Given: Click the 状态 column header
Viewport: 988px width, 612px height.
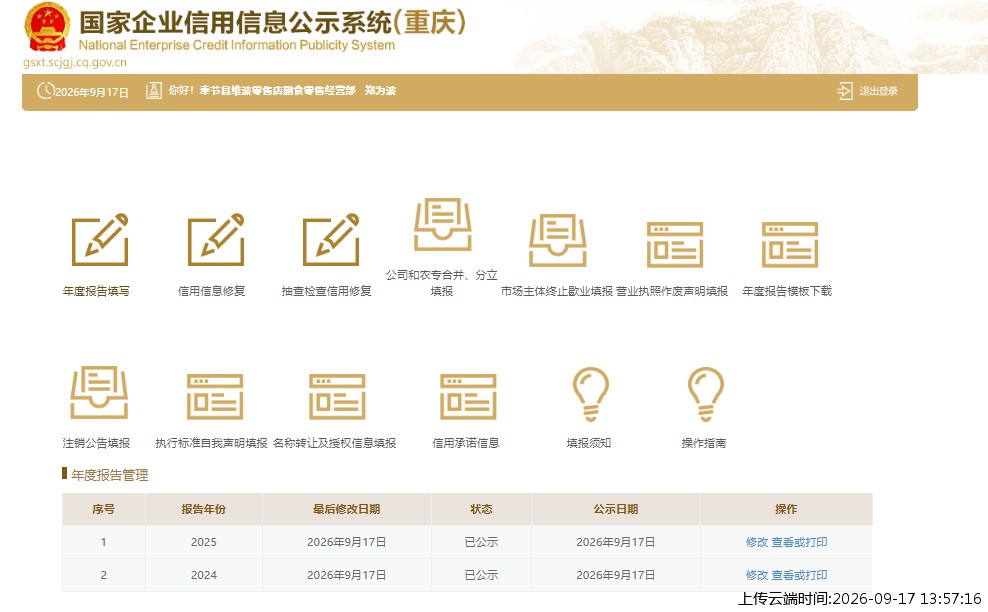Looking at the screenshot, I should point(481,509).
